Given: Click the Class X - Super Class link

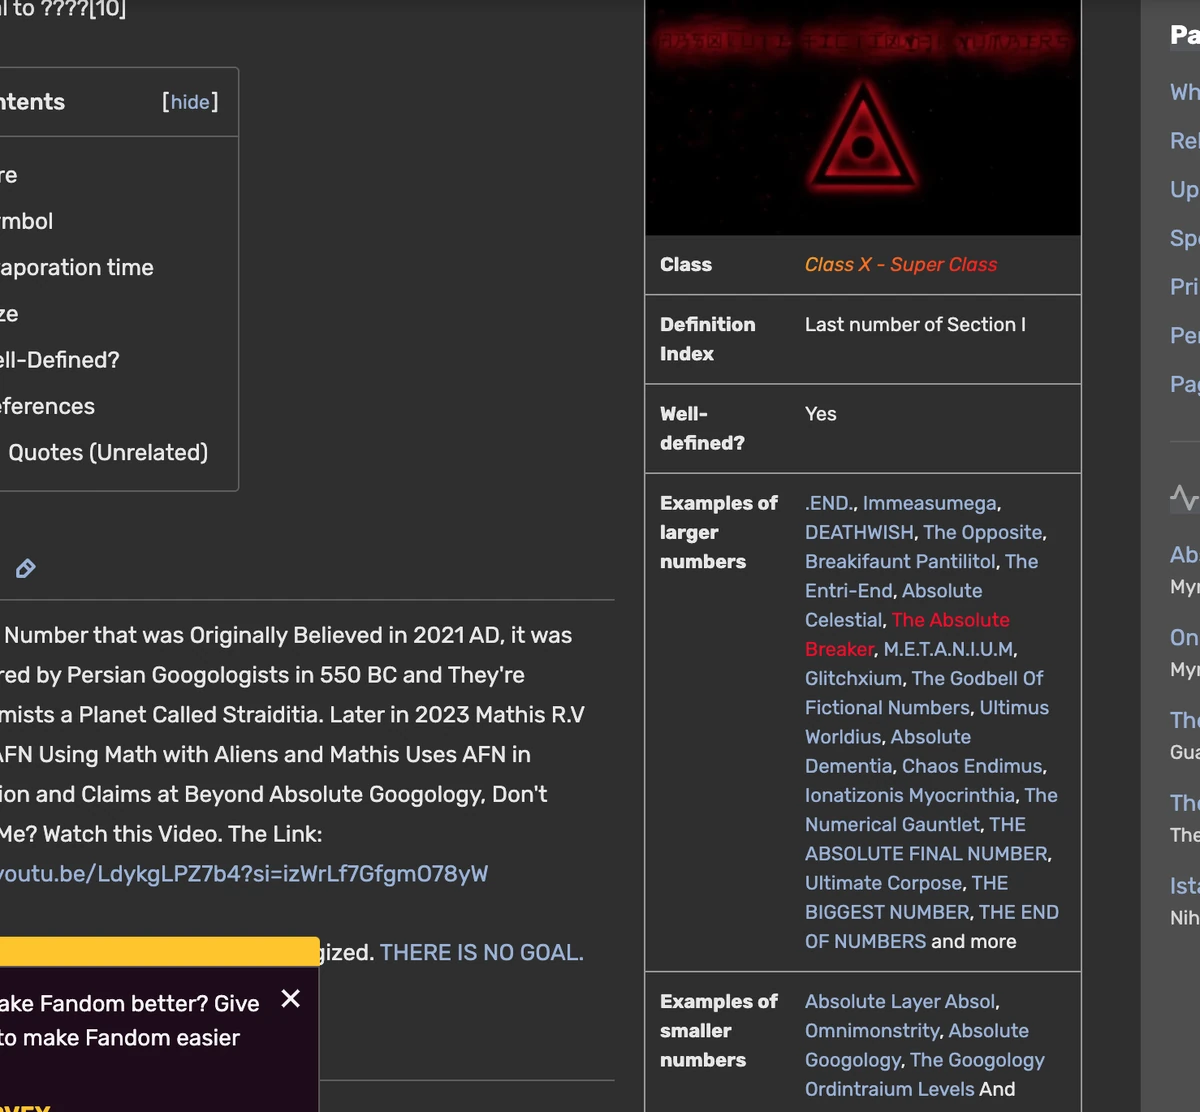Looking at the screenshot, I should click(x=901, y=265).
